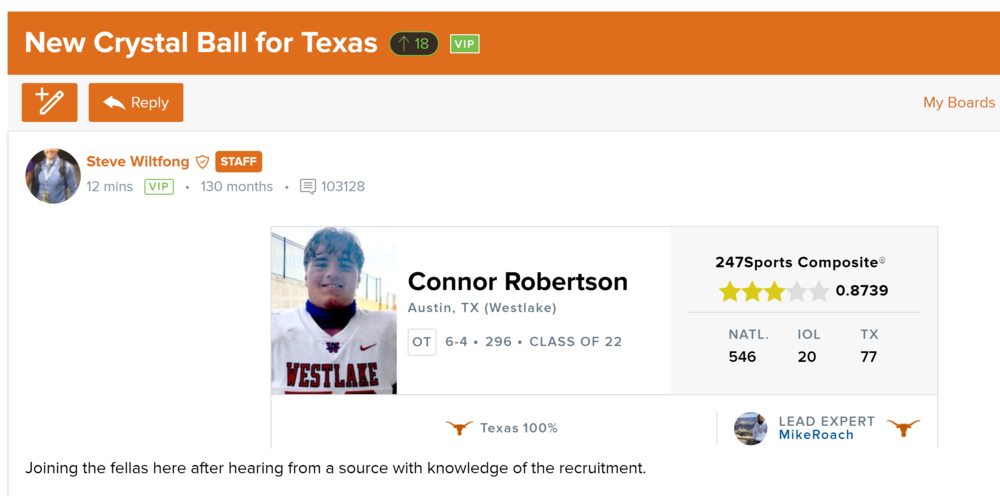The height and width of the screenshot is (496, 1000).
Task: Click the Longhorns logo next to Lead Expert
Action: pos(903,428)
